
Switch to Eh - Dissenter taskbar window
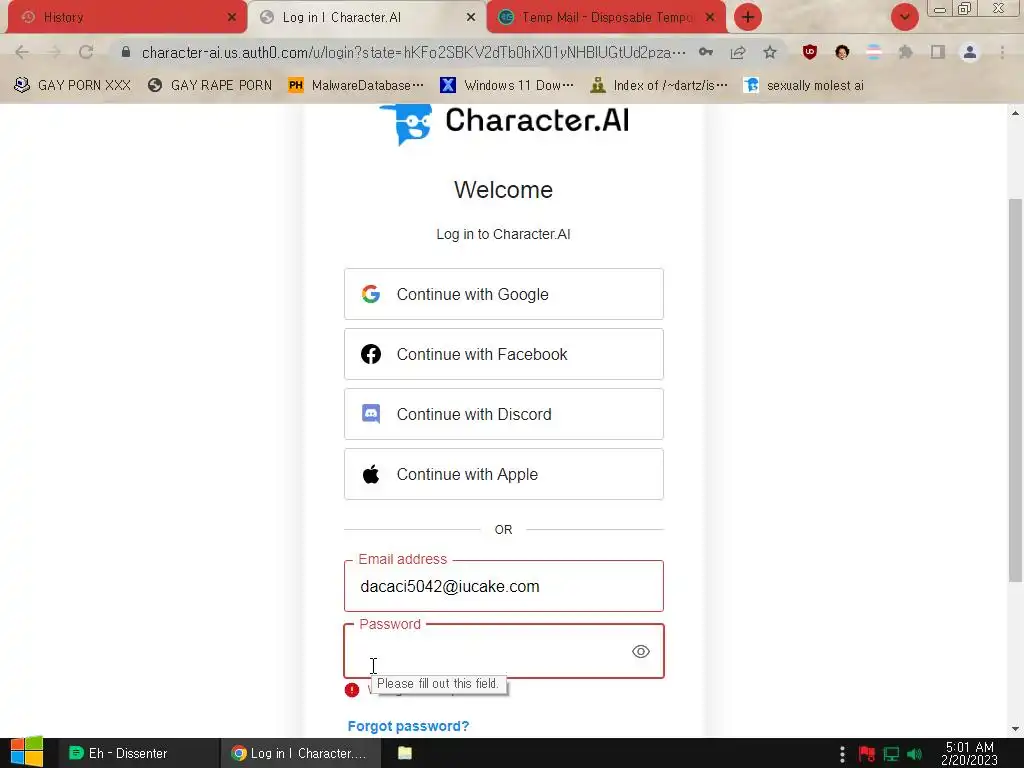[x=138, y=753]
